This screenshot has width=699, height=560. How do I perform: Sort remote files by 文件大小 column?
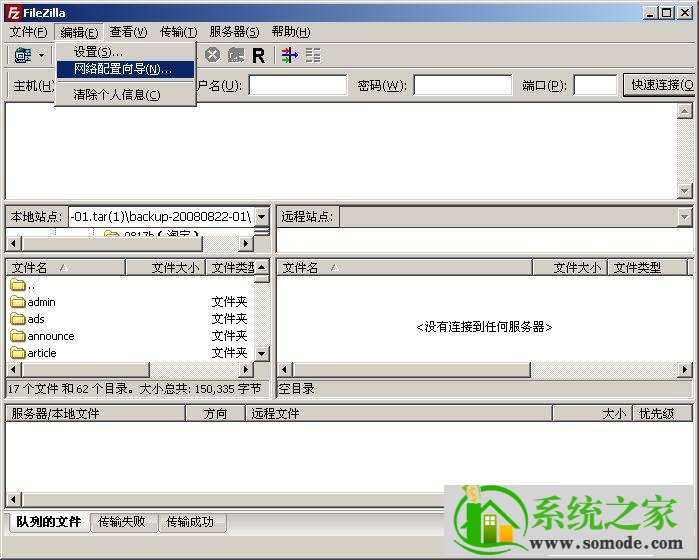click(570, 268)
